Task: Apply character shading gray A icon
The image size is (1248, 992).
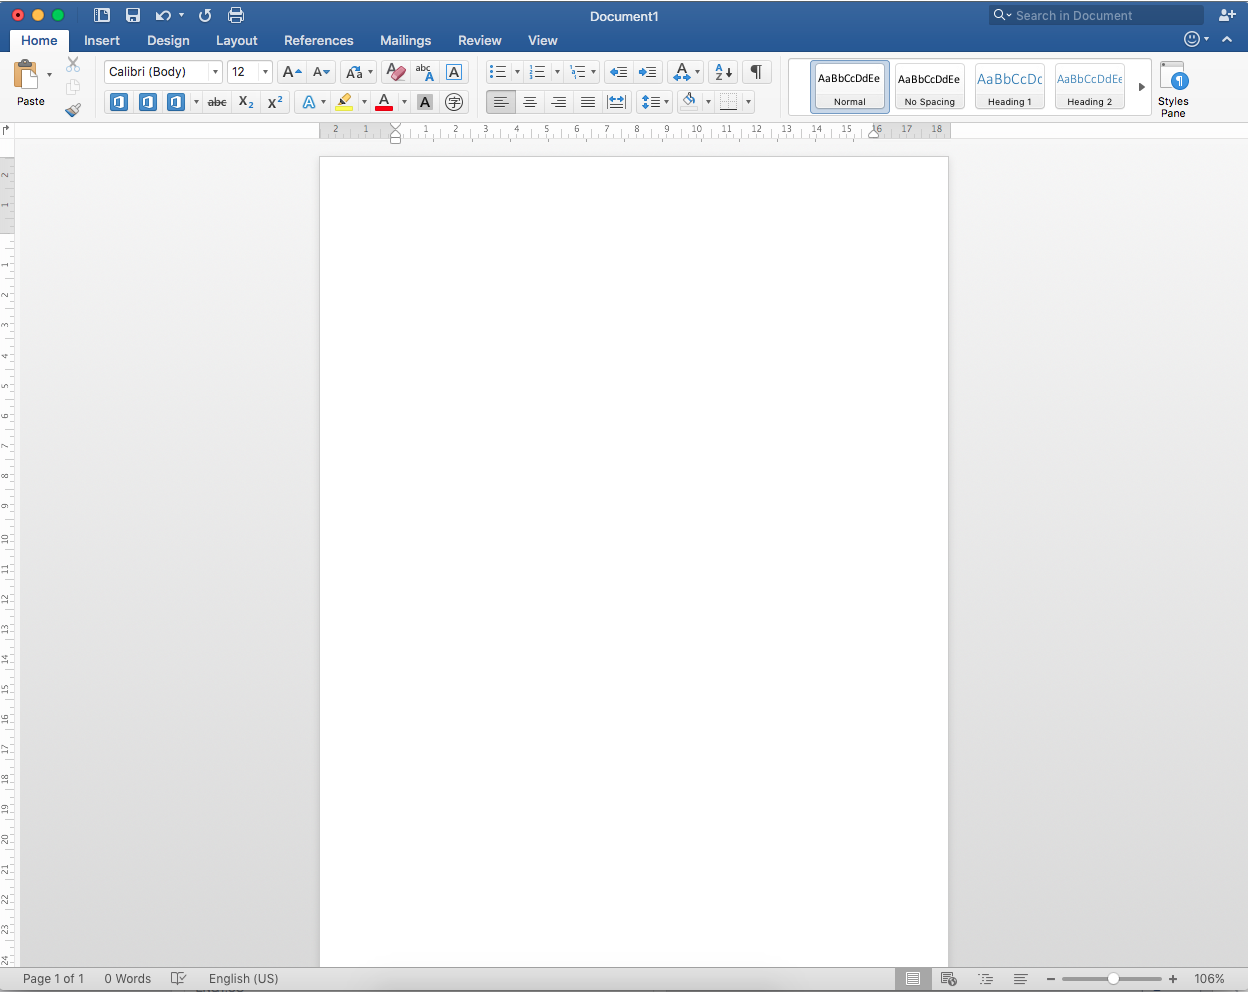Action: [425, 102]
